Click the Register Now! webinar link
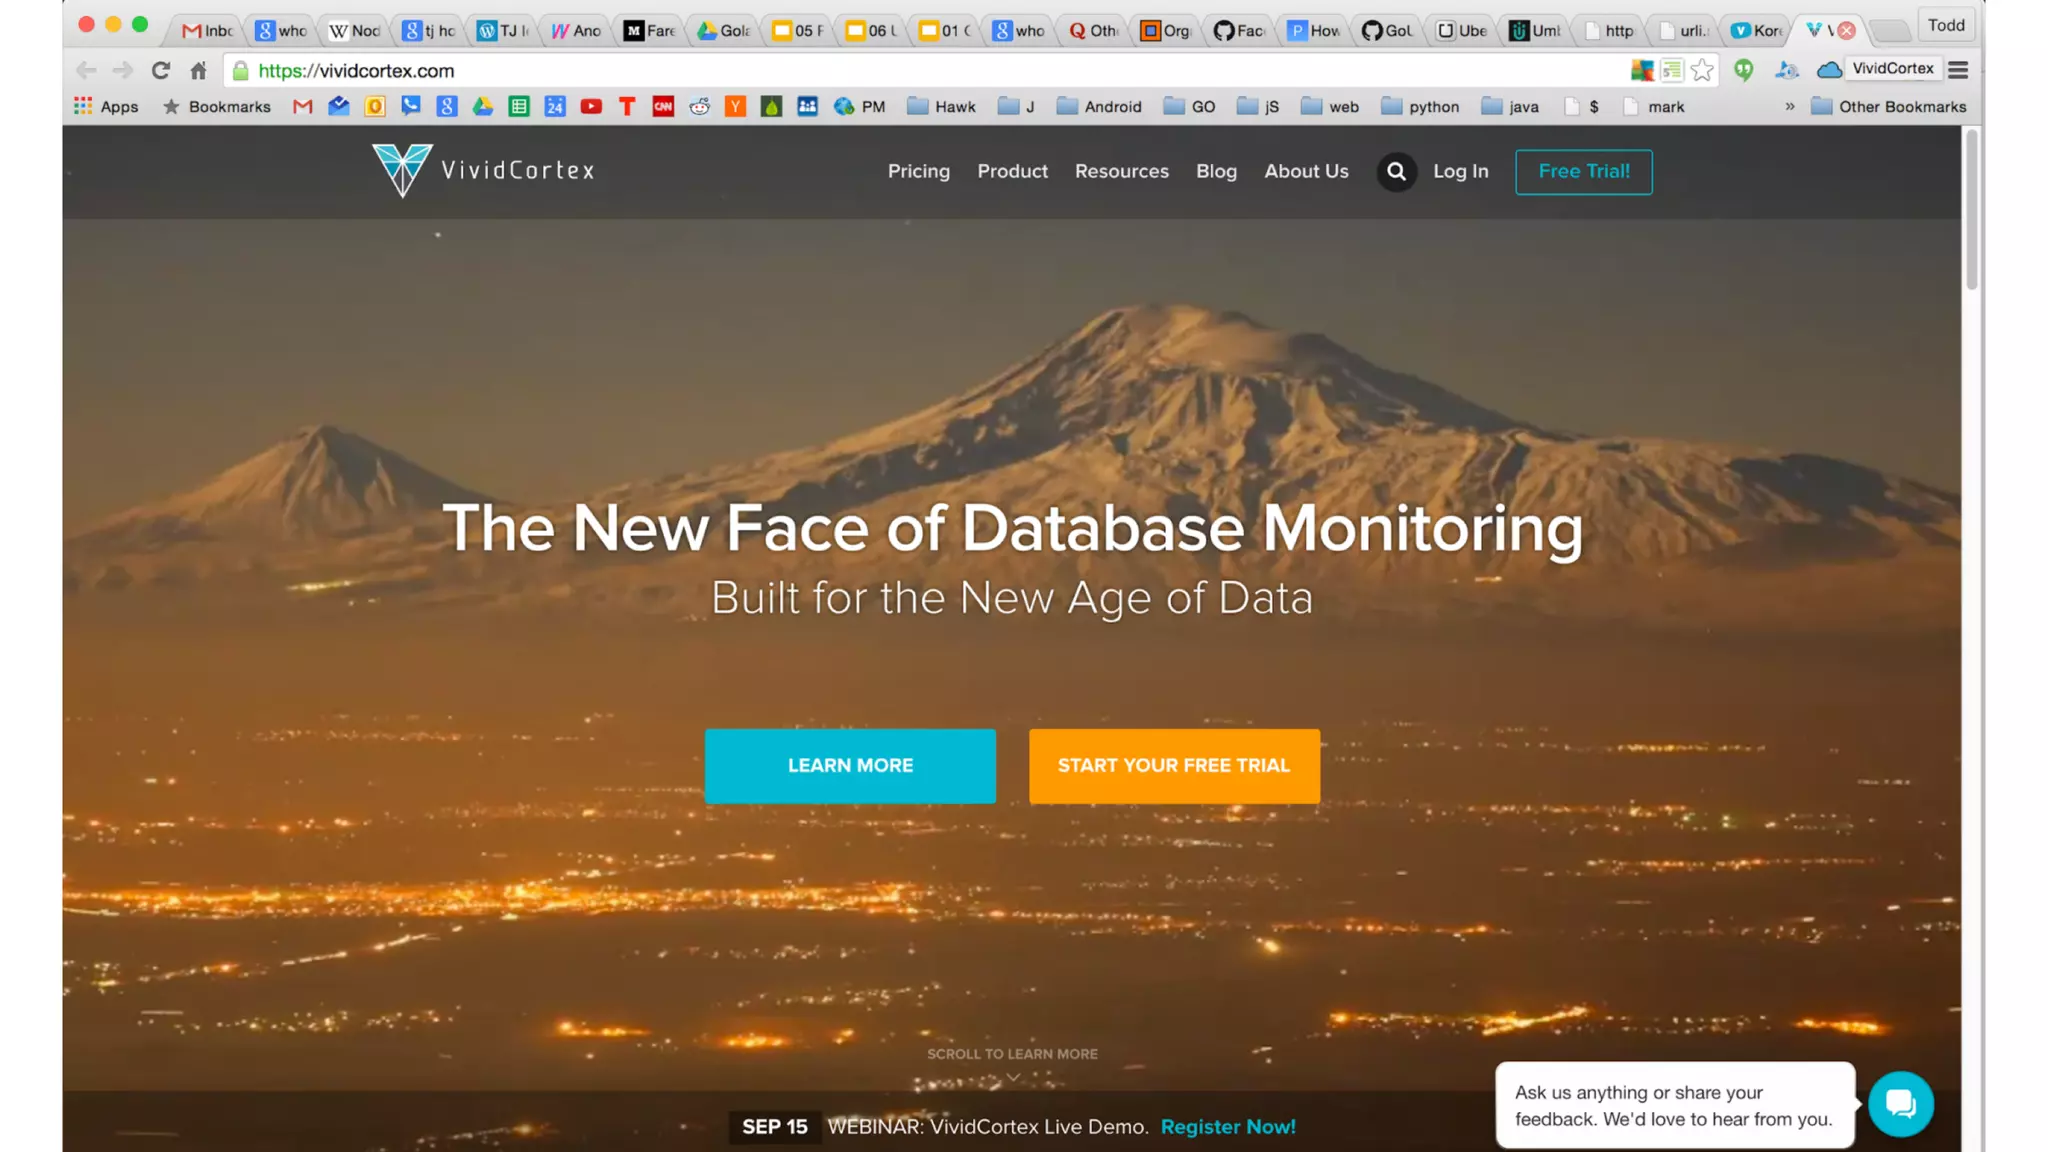The width and height of the screenshot is (2048, 1152). tap(1228, 1127)
